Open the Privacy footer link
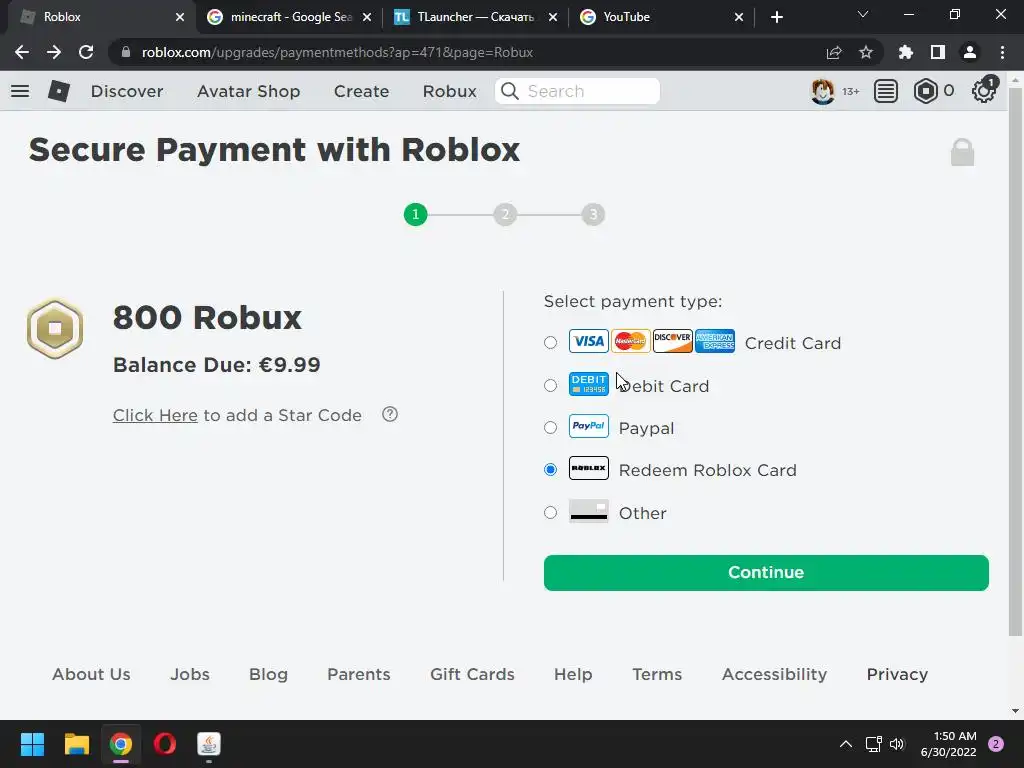 (x=897, y=674)
